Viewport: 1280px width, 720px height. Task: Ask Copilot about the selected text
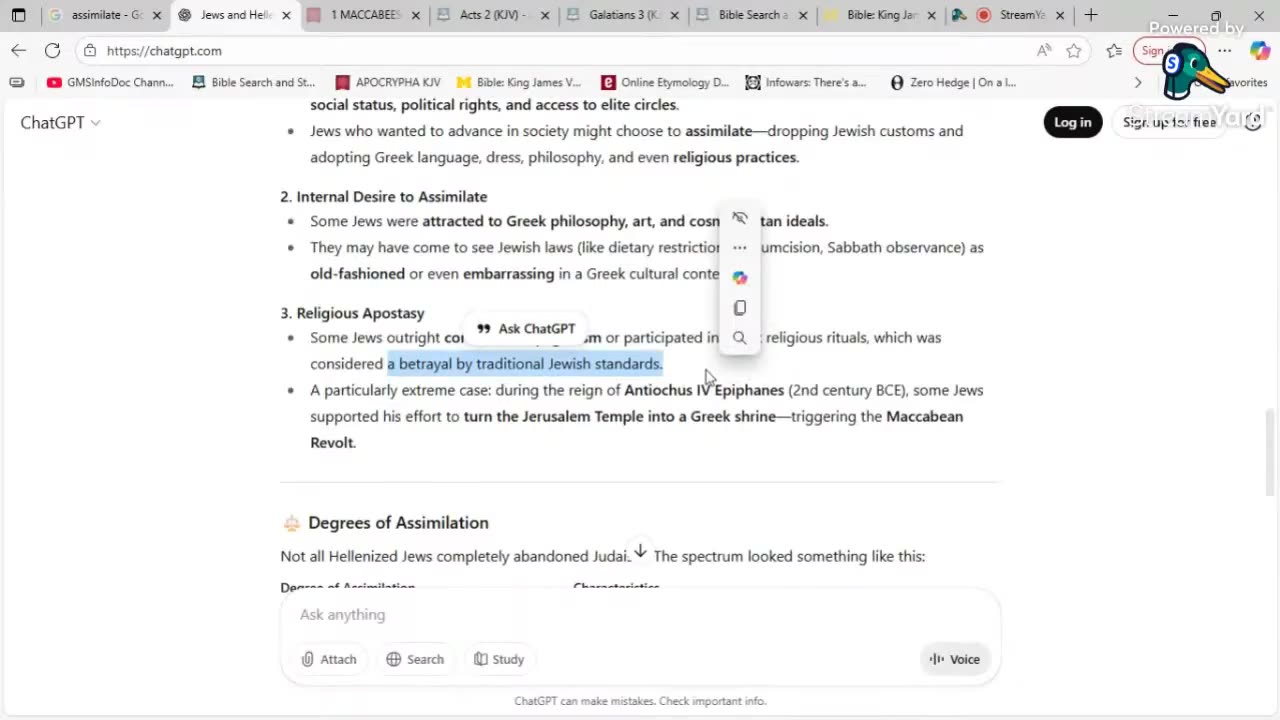click(x=739, y=278)
